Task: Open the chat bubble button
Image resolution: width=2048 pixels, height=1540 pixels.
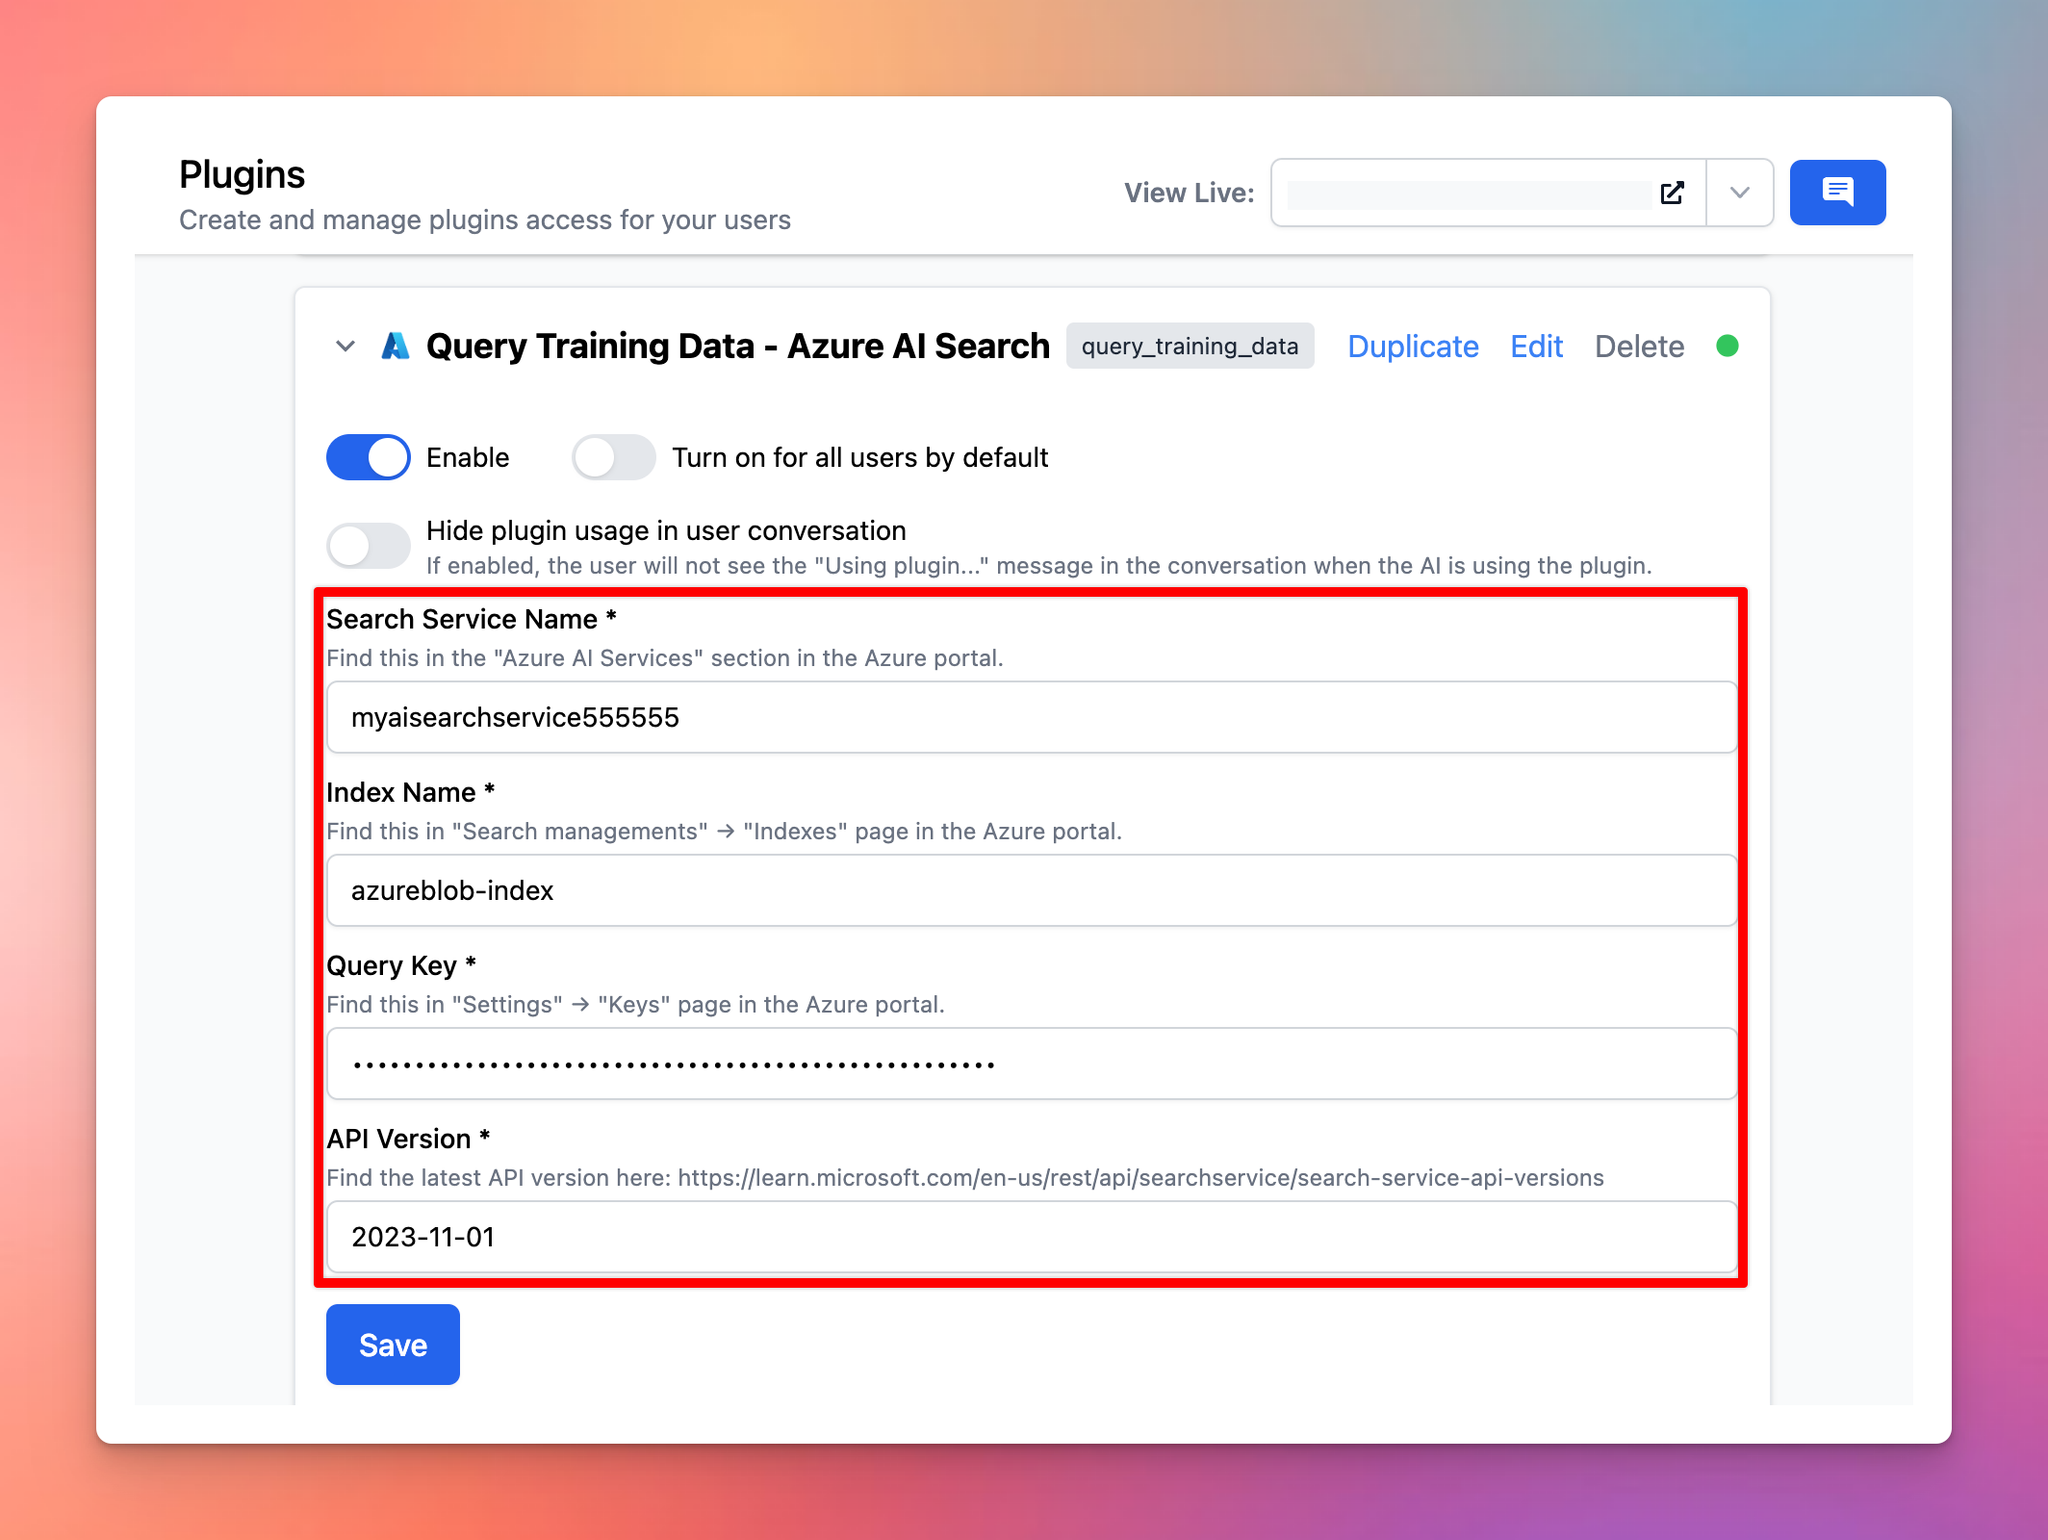Action: (x=1837, y=192)
